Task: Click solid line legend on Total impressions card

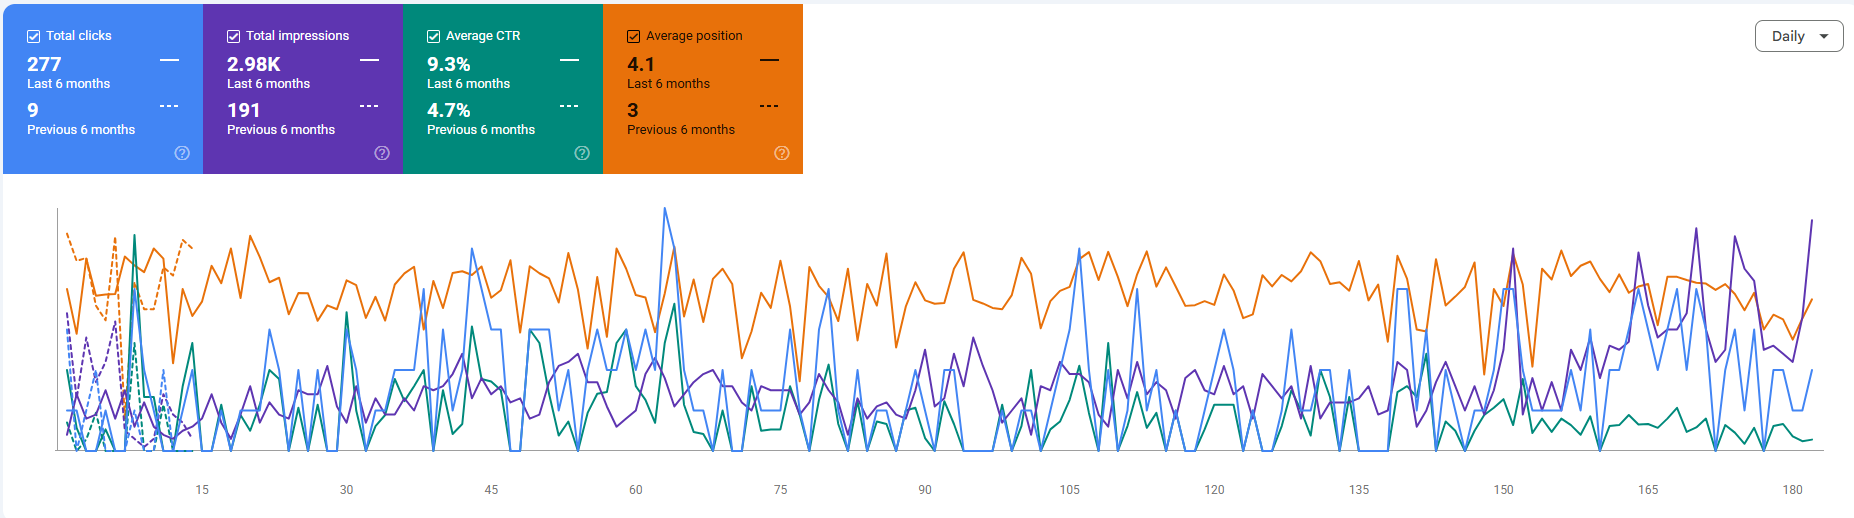Action: (x=369, y=60)
